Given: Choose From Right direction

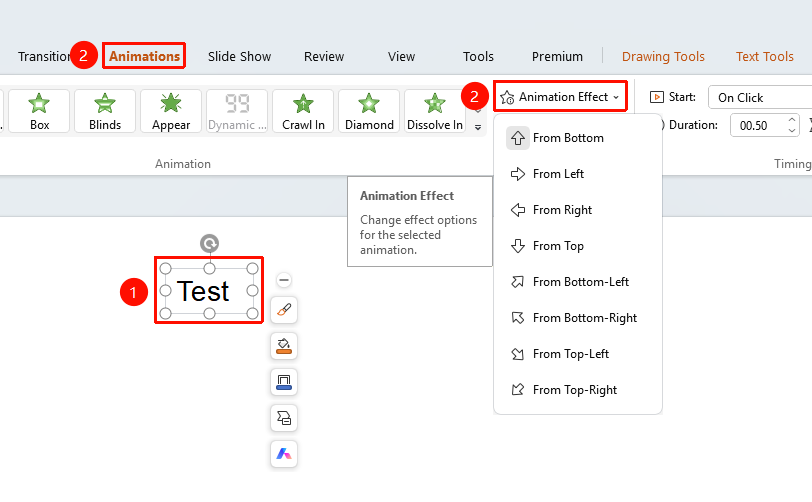Looking at the screenshot, I should click(x=578, y=210).
